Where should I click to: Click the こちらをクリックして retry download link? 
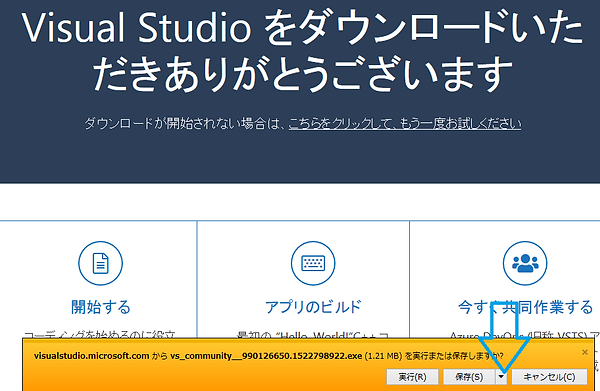(404, 124)
